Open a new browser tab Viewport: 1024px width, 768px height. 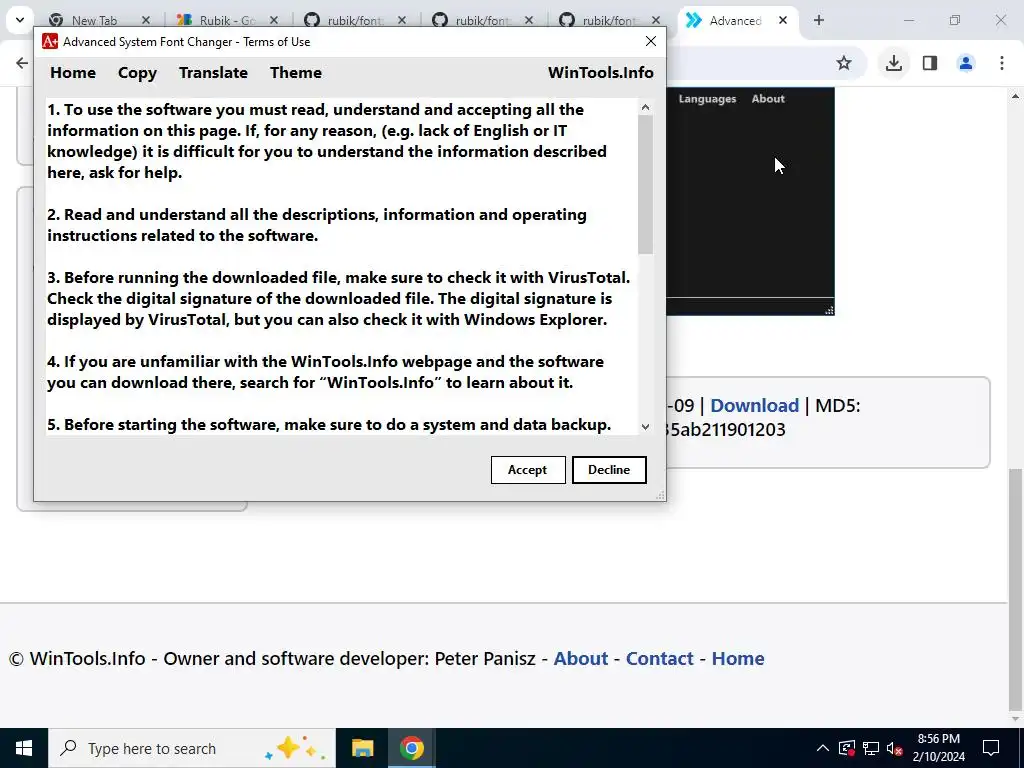click(819, 20)
